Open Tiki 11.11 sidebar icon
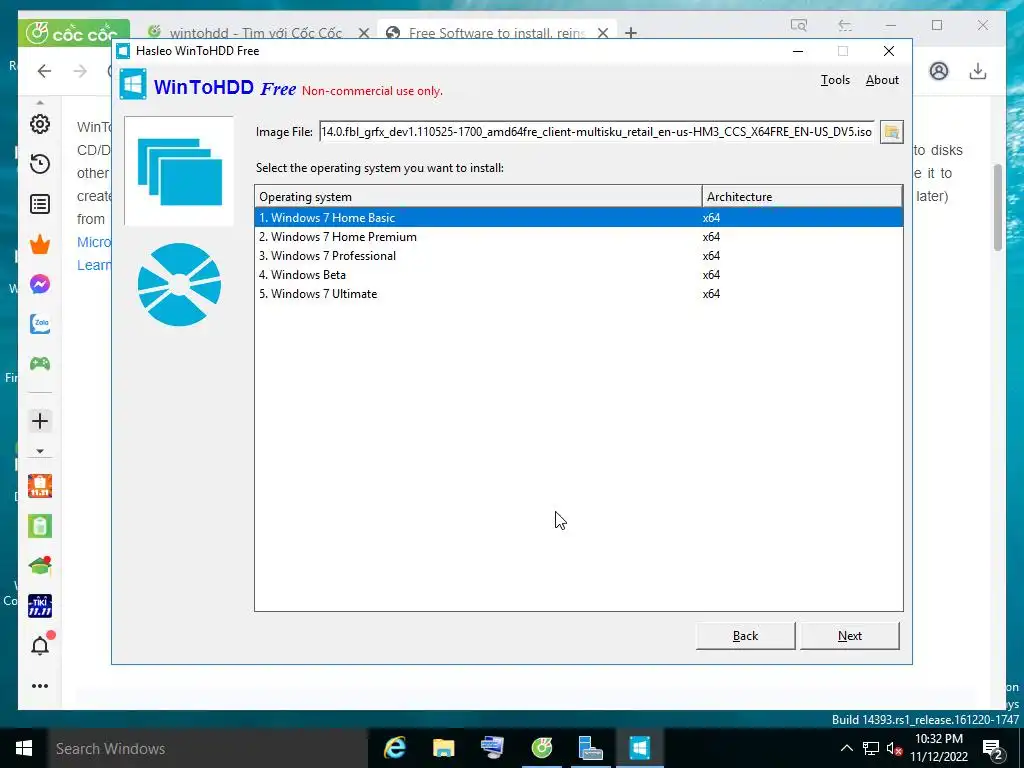1024x768 pixels. [x=40, y=606]
